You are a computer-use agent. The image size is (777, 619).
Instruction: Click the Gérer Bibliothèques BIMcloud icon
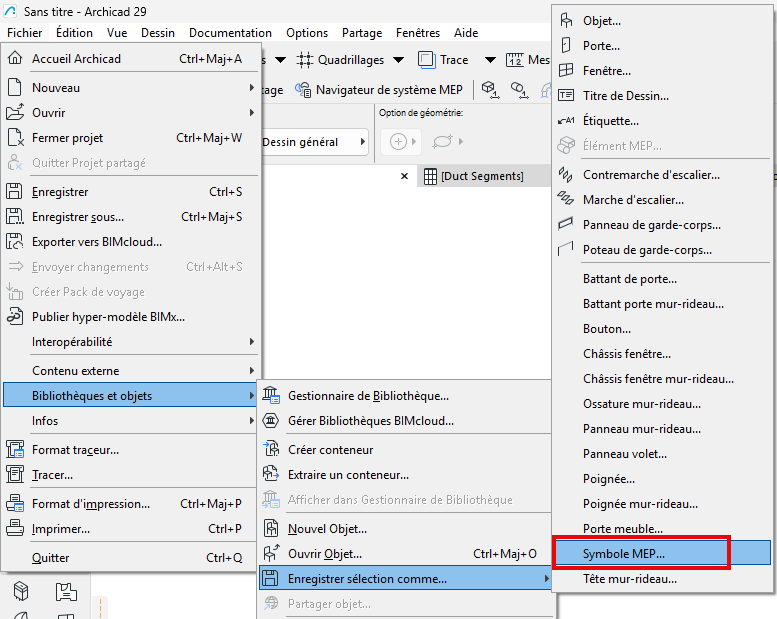tap(271, 420)
